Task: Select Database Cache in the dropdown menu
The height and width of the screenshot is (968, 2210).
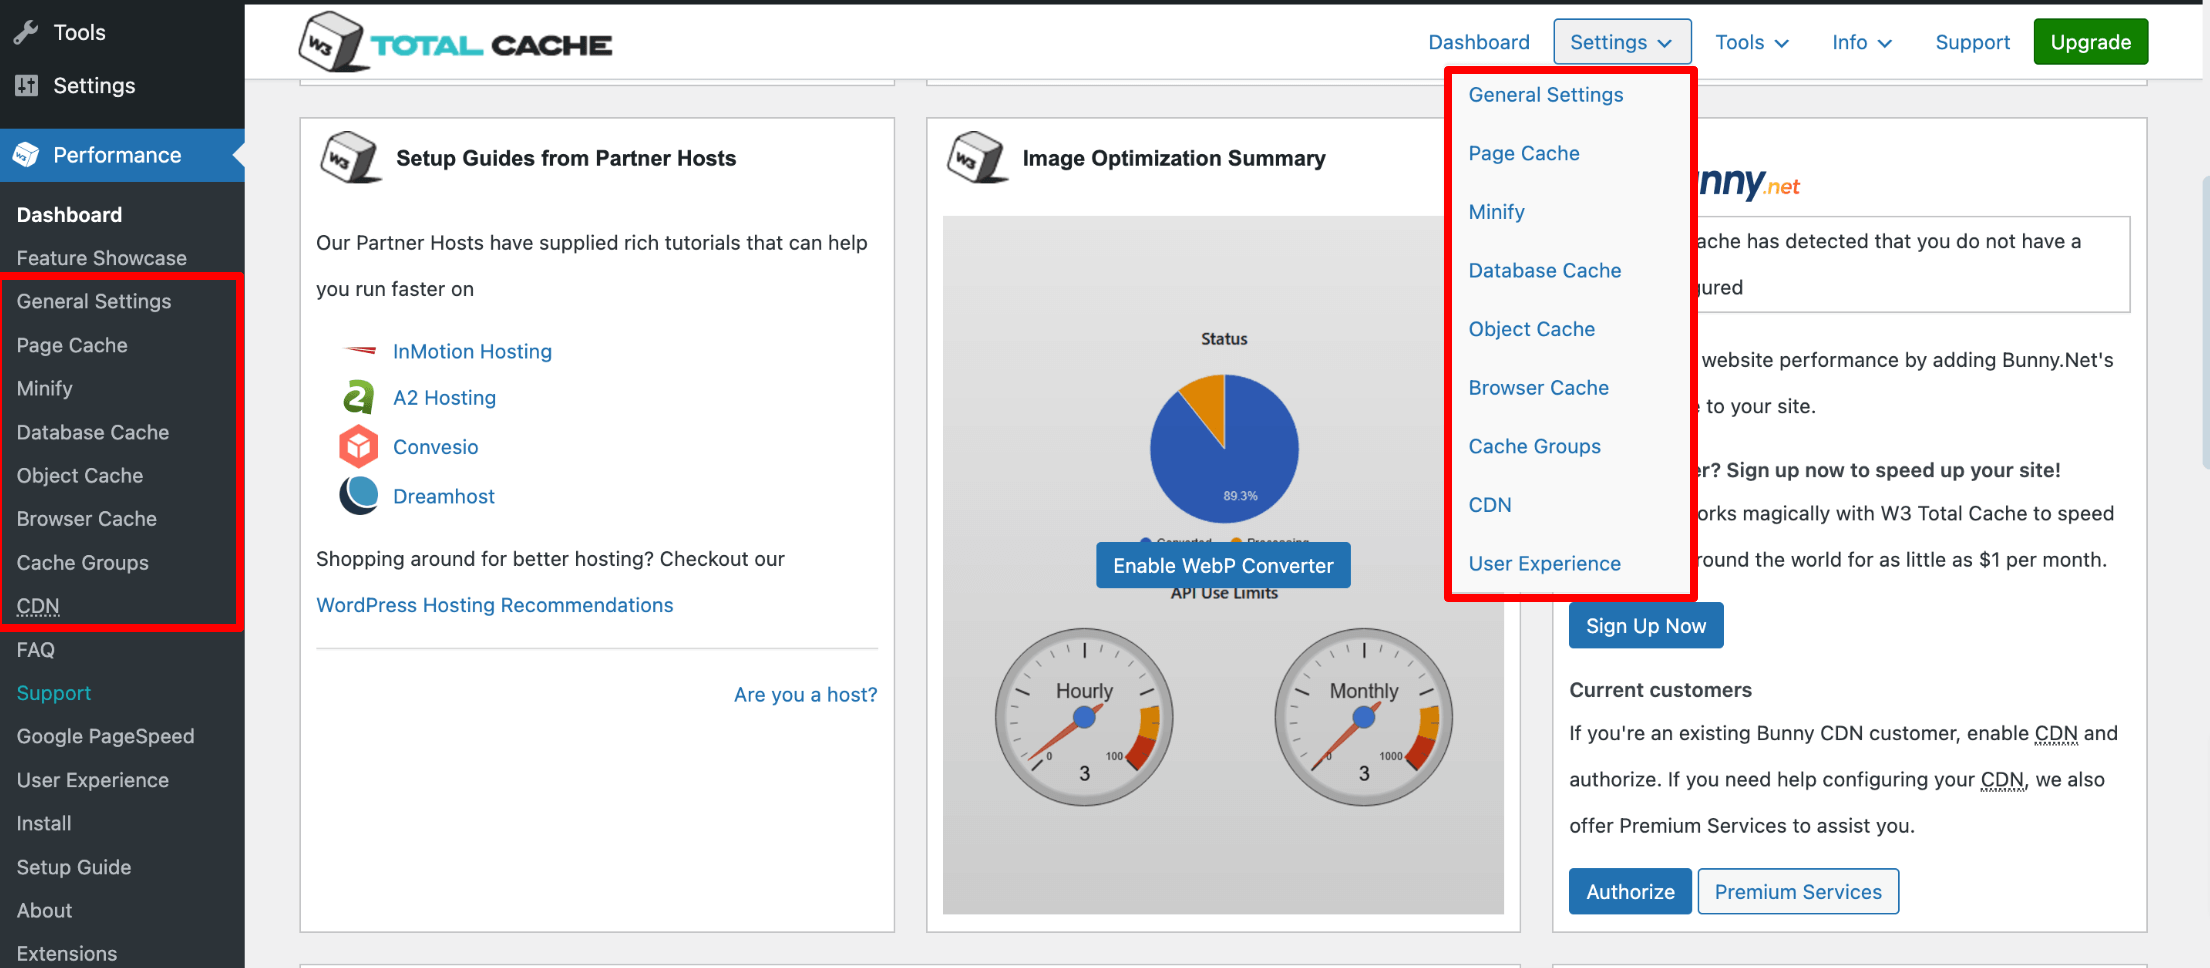Action: 1545,270
